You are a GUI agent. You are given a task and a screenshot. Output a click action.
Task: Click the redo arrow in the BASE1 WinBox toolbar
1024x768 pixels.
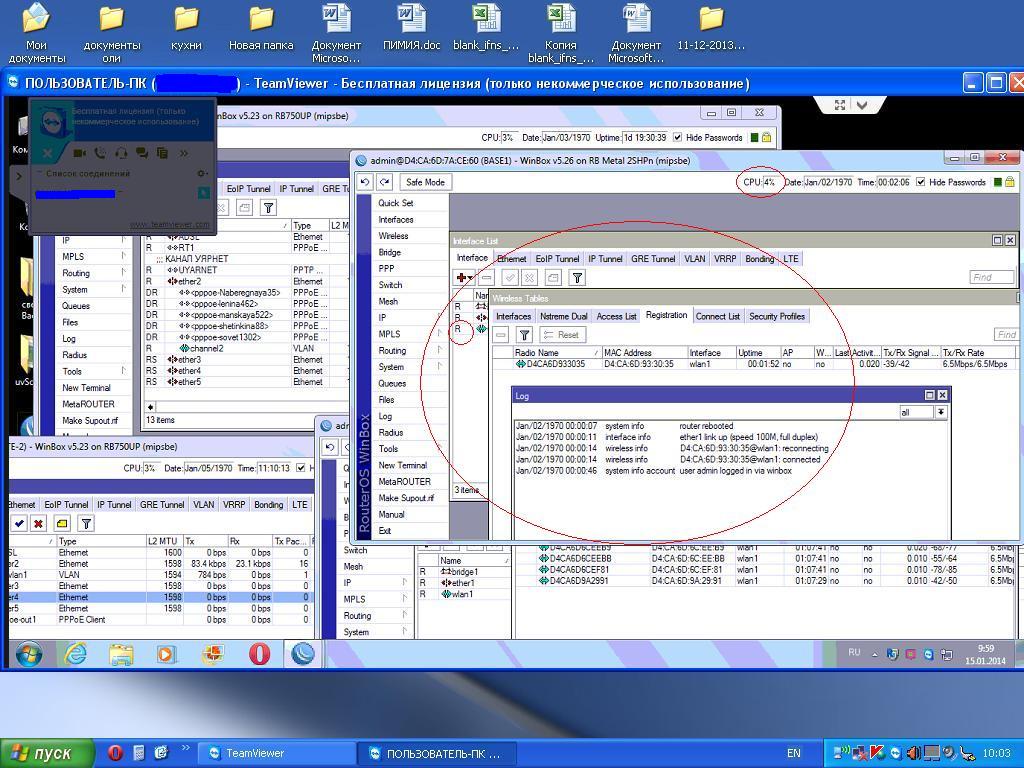click(x=385, y=182)
